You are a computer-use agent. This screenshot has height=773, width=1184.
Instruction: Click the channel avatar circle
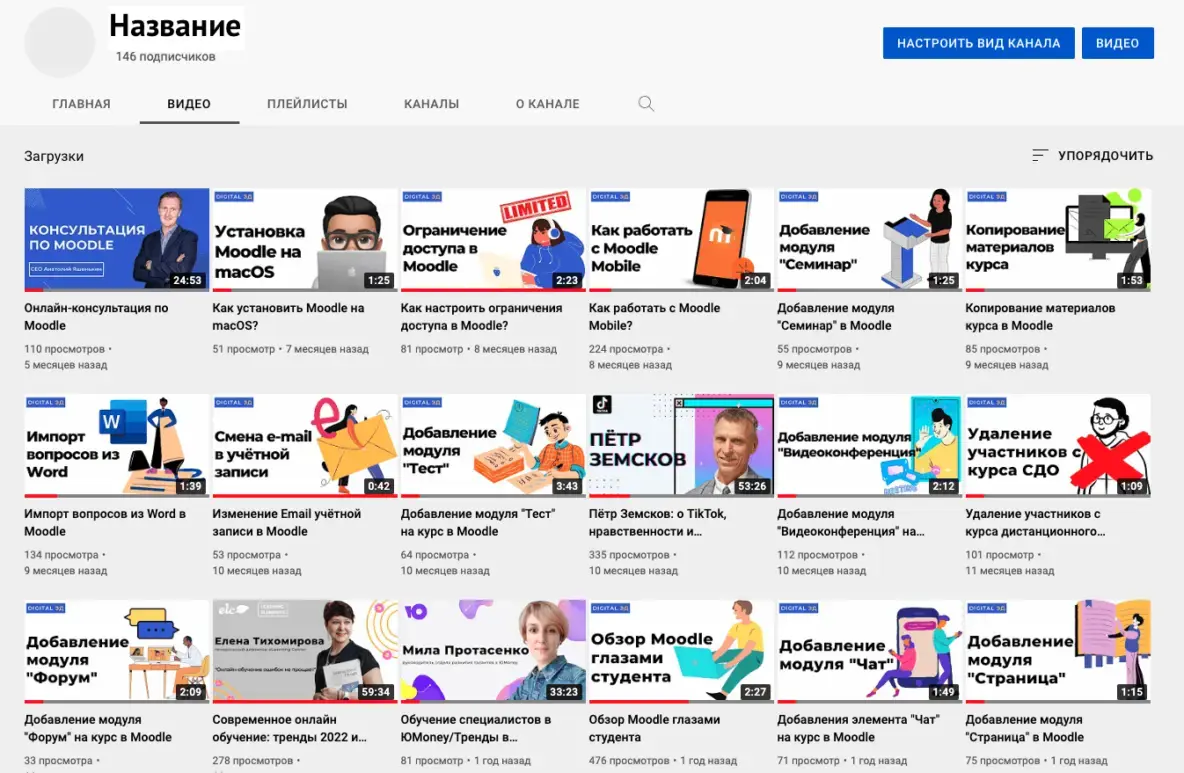[59, 43]
